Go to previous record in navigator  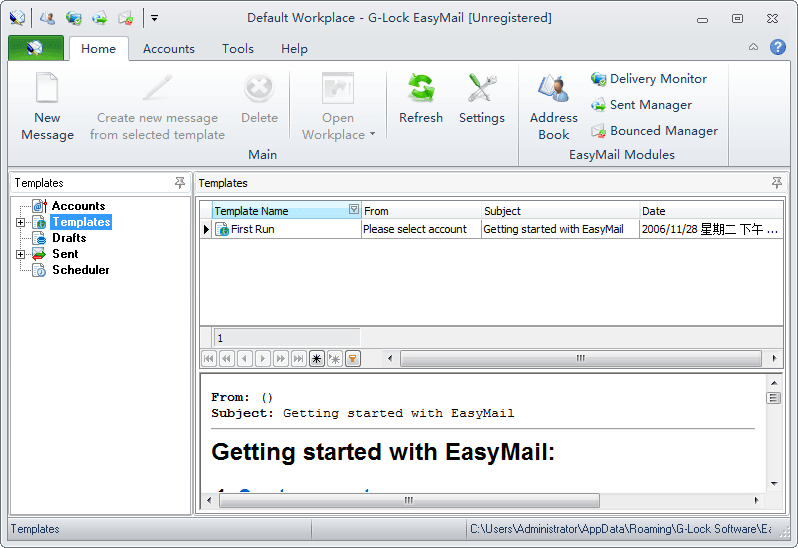pos(245,359)
